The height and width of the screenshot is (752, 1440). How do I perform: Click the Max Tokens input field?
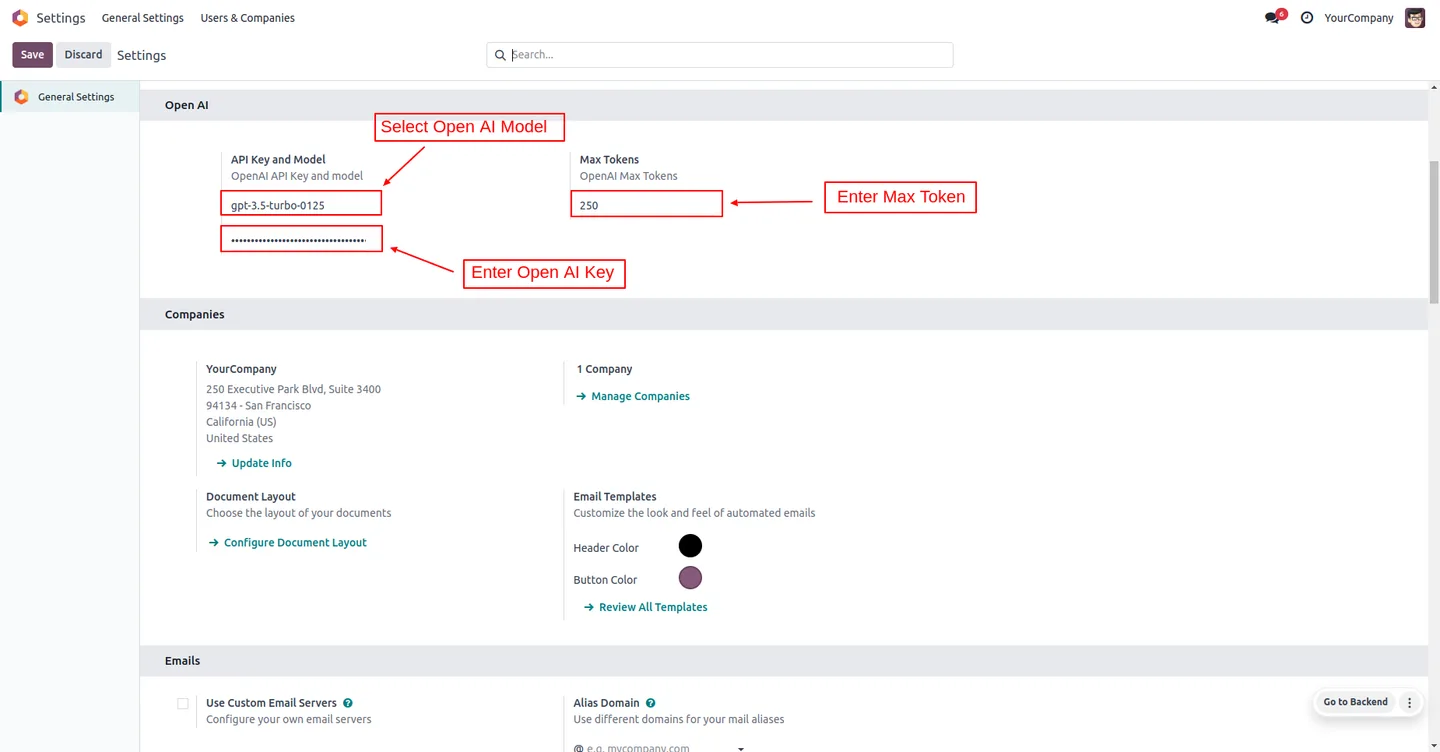(x=647, y=204)
